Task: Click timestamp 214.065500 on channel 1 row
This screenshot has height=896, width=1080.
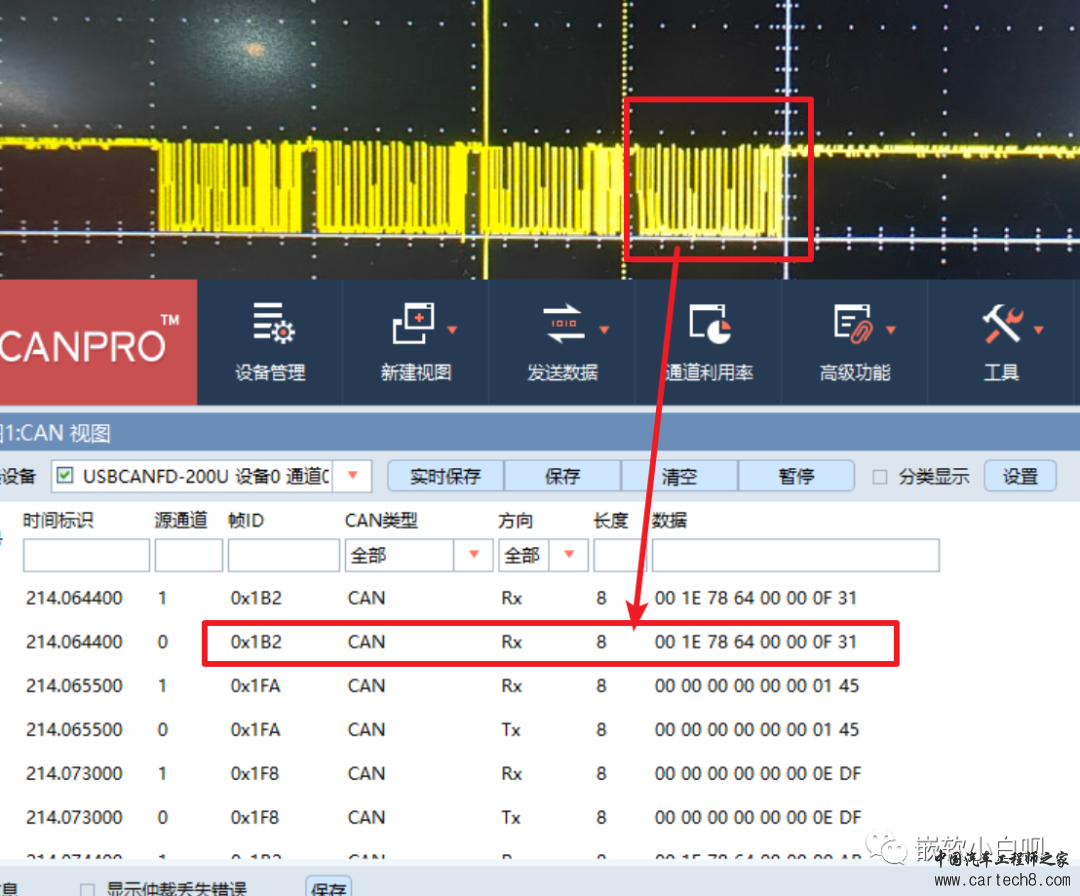Action: [74, 686]
